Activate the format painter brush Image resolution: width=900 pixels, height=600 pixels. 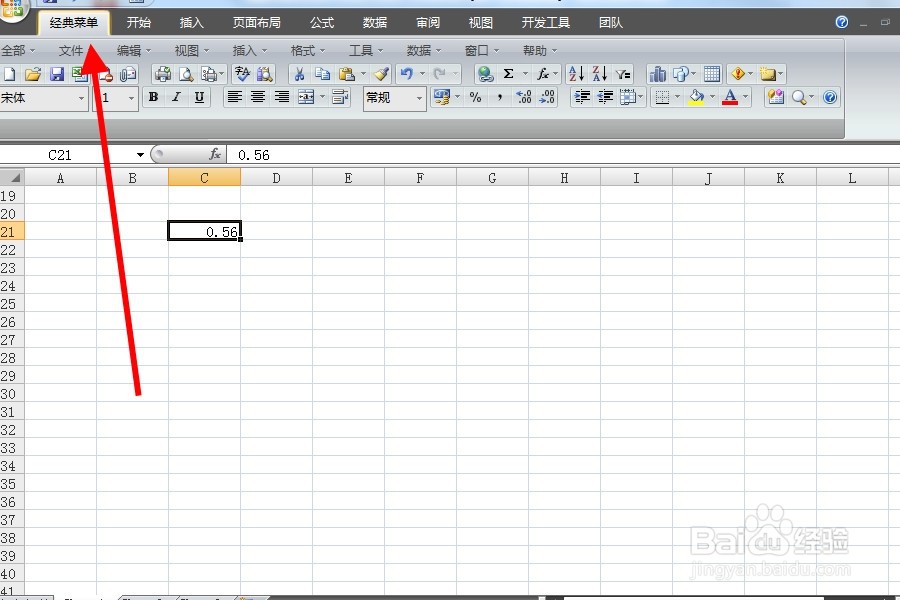(381, 74)
